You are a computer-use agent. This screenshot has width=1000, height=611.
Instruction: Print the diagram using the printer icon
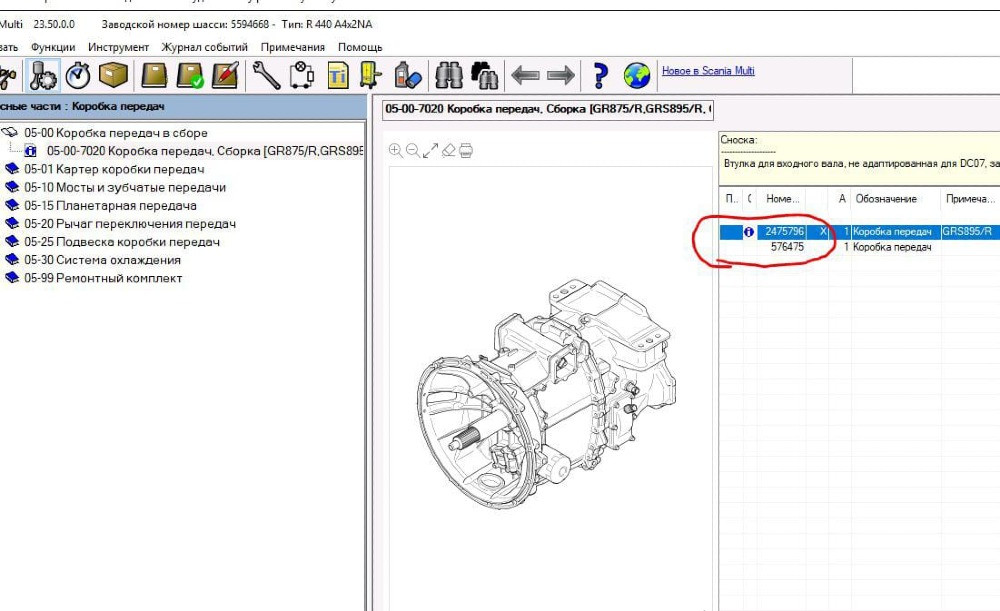point(465,150)
